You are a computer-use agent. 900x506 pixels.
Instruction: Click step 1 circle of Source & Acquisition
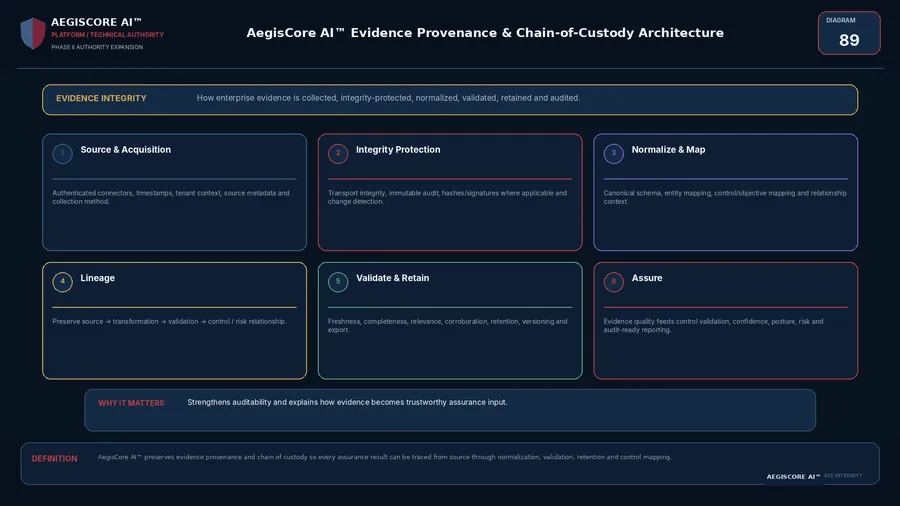coord(63,153)
